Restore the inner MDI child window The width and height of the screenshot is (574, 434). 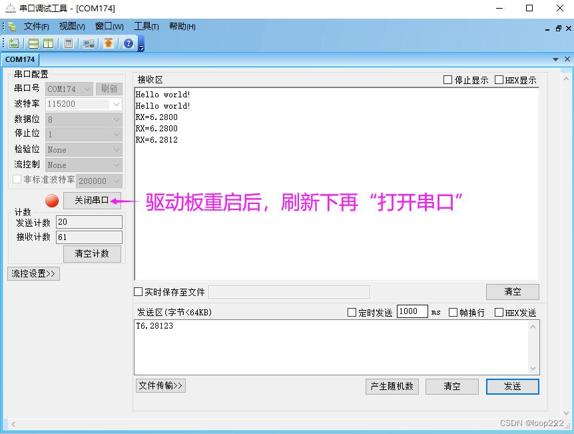point(558,29)
